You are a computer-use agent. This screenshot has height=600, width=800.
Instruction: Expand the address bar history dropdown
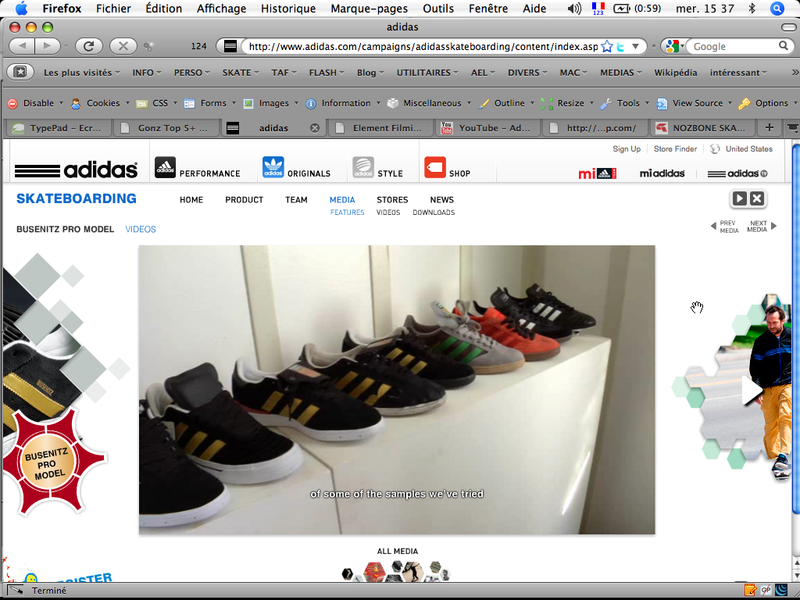pos(636,46)
